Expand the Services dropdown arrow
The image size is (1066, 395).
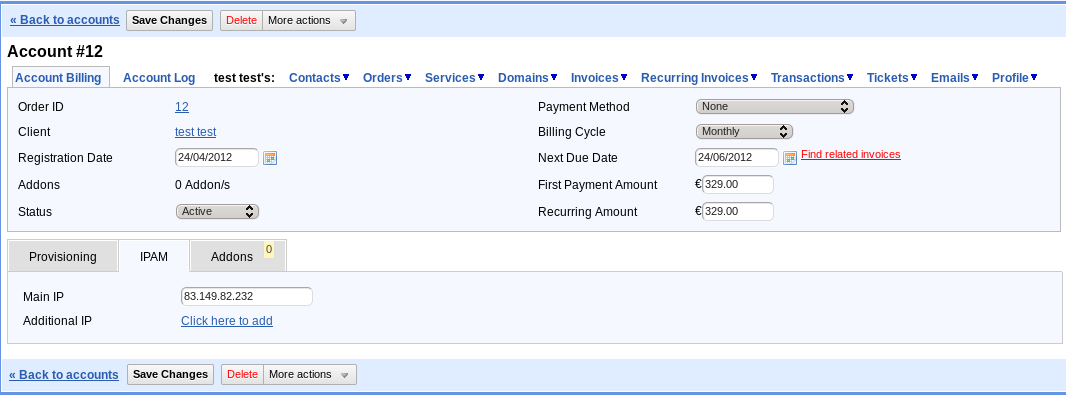click(481, 77)
